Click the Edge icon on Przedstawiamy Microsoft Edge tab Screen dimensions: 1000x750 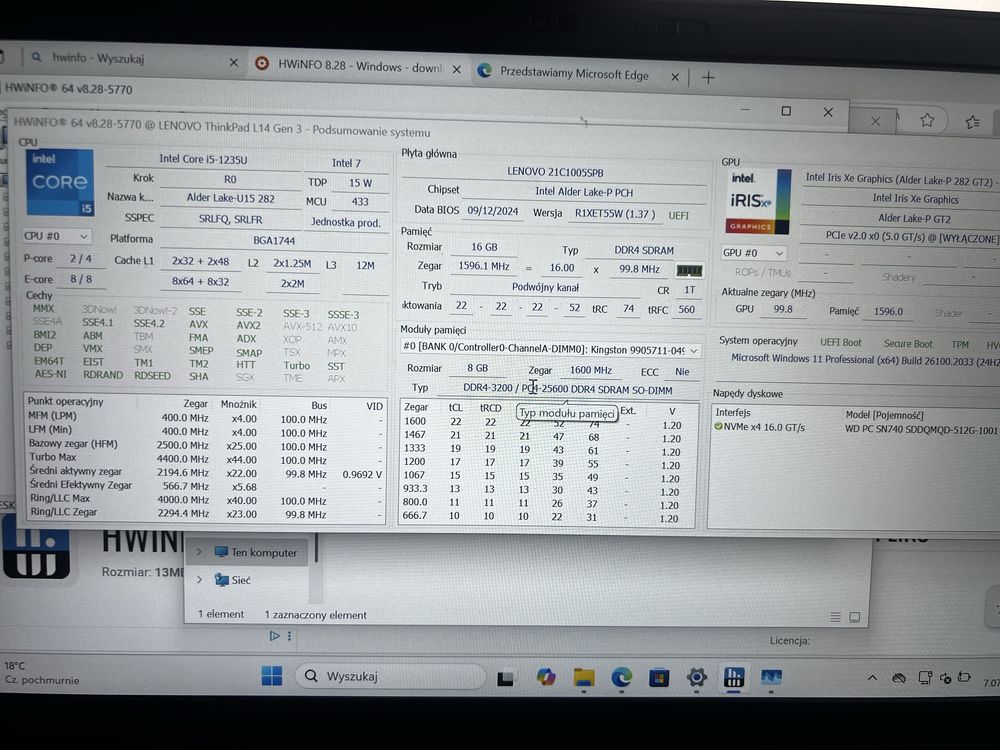[x=485, y=71]
